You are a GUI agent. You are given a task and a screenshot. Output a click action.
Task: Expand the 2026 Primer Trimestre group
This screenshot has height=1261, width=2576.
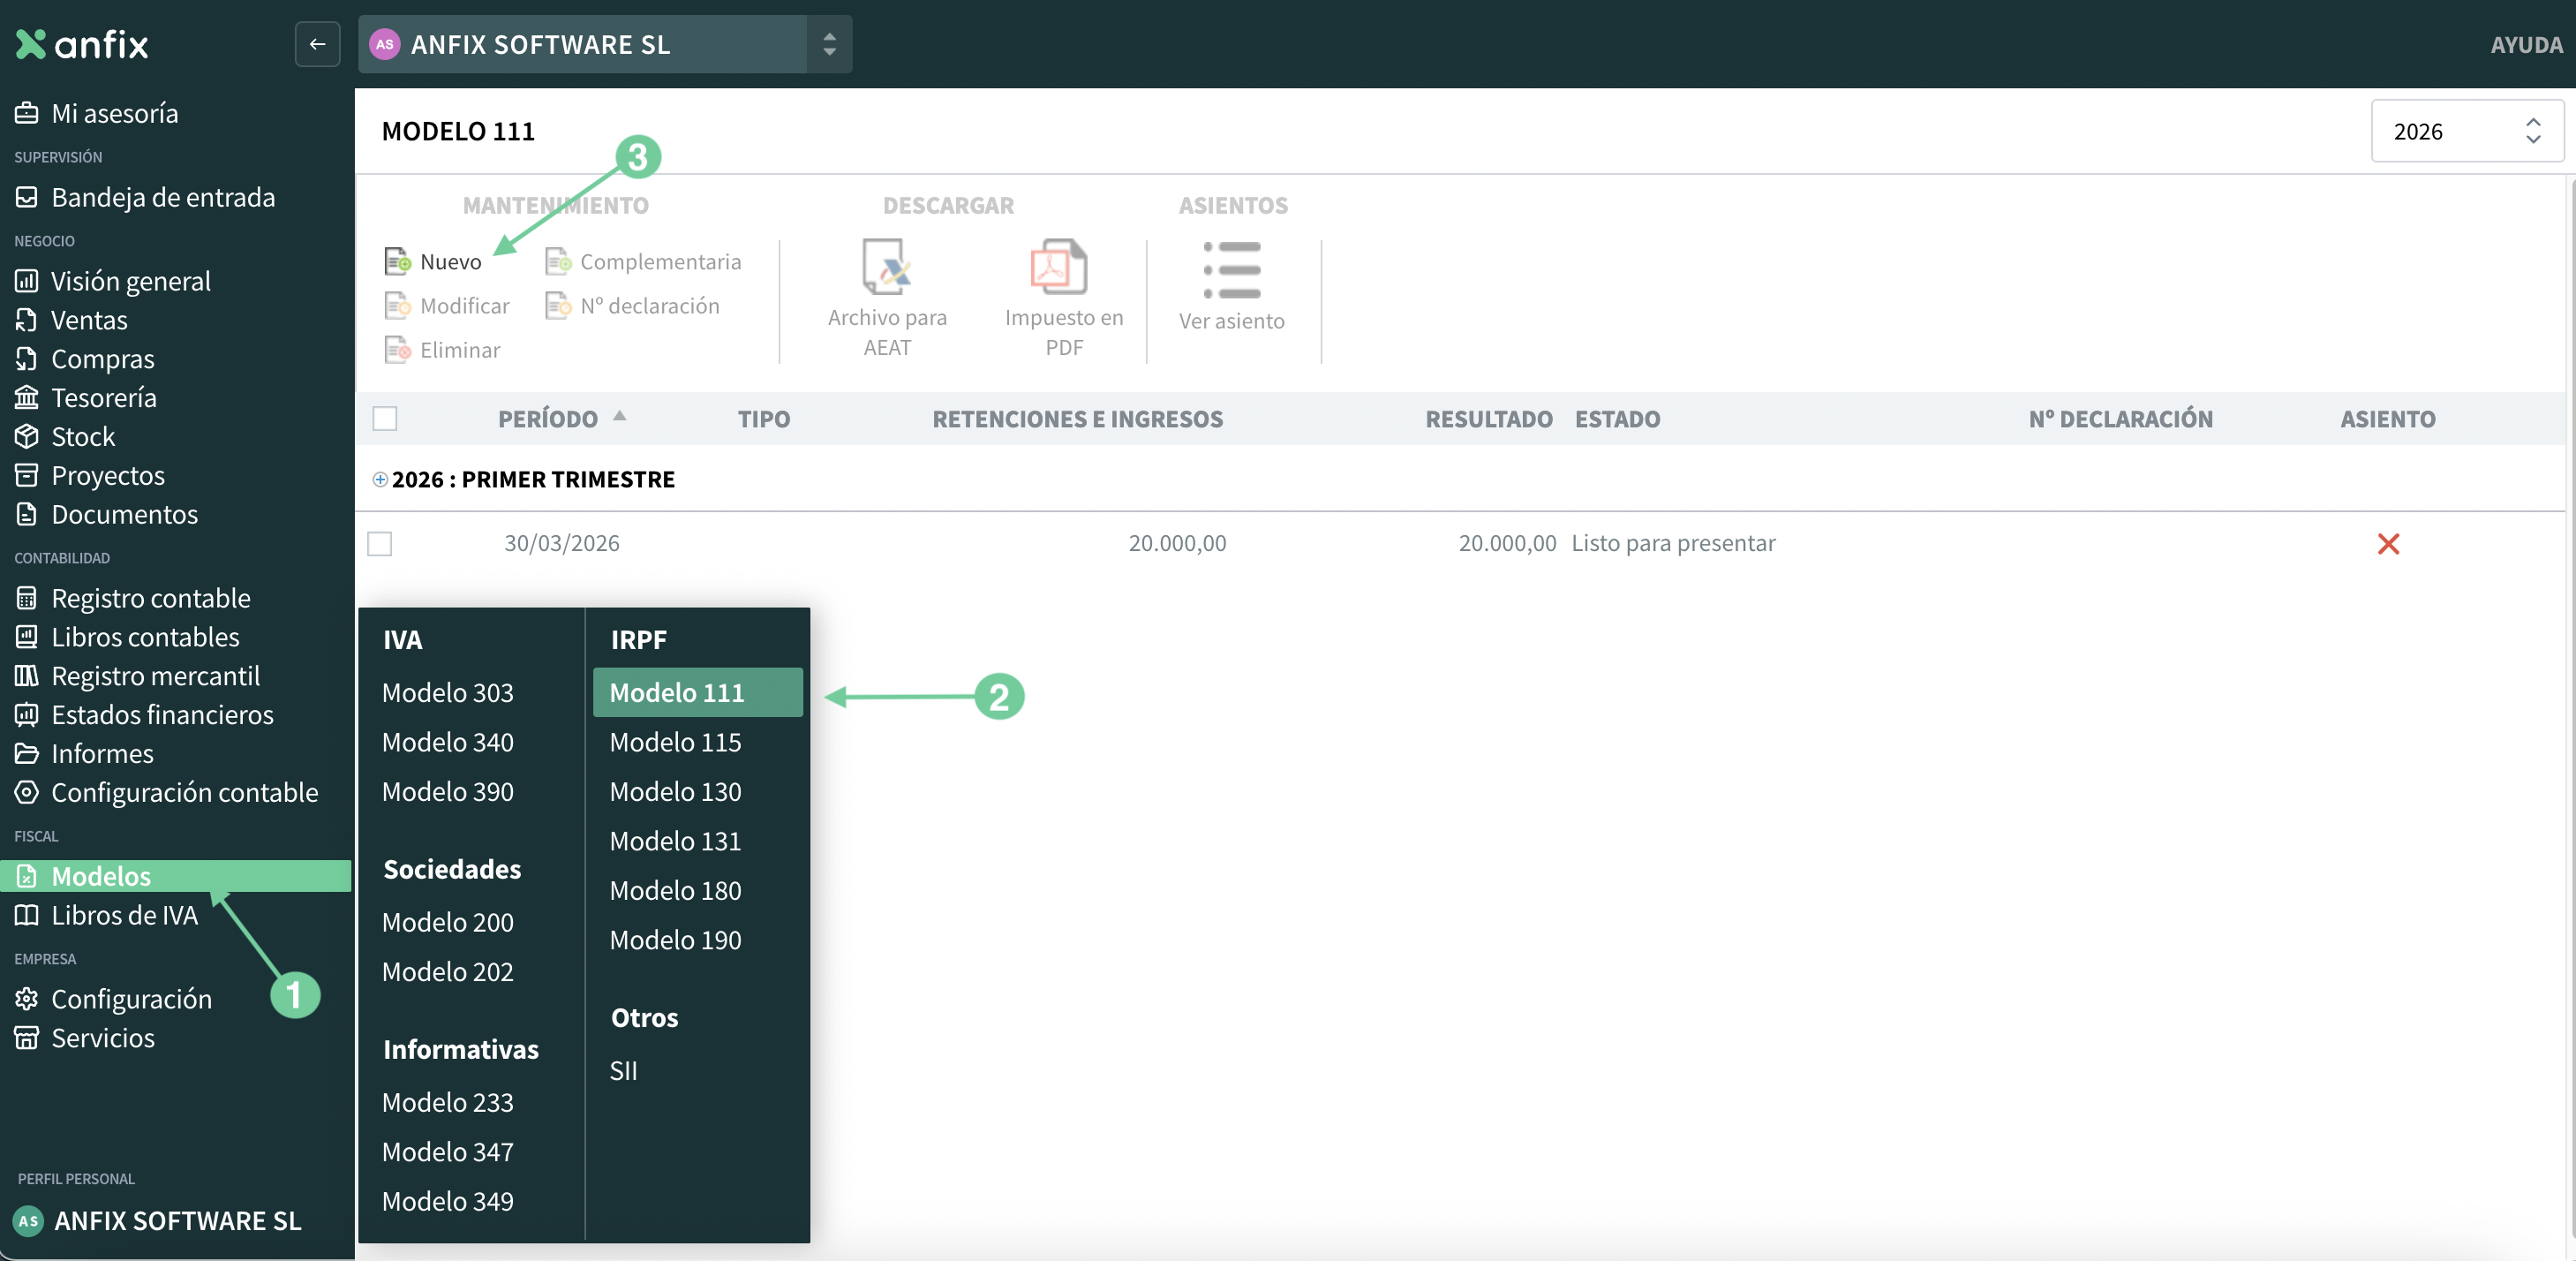pyautogui.click(x=380, y=480)
